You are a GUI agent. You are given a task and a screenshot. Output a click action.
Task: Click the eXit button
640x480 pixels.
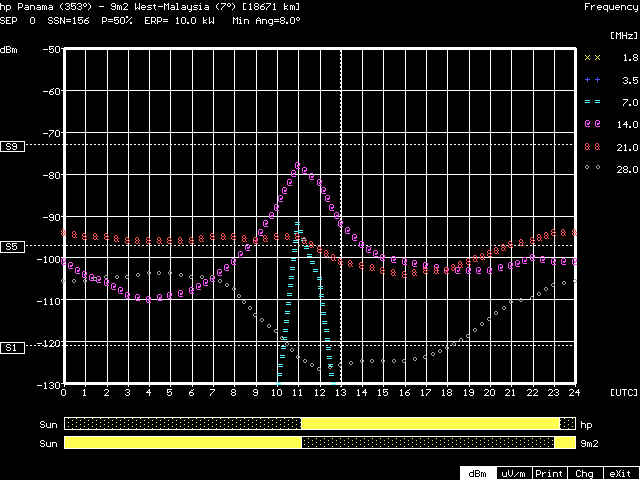coord(620,473)
